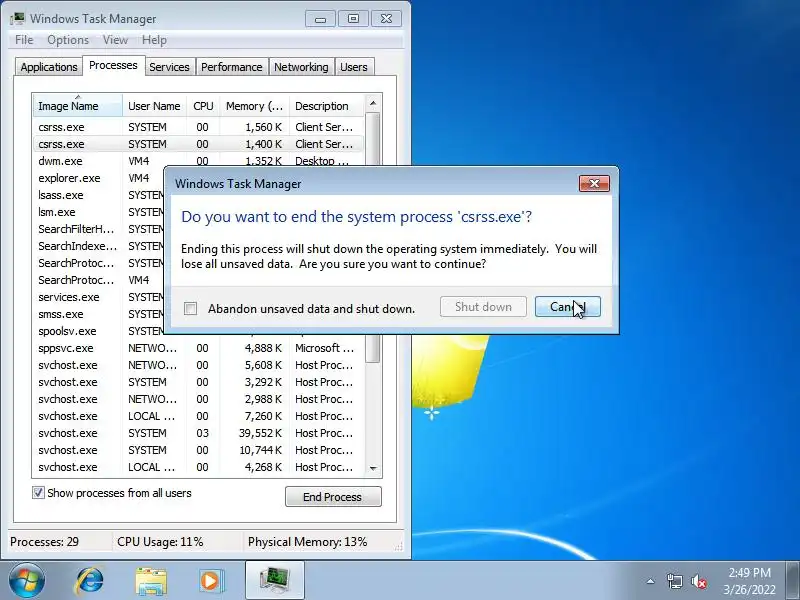The image size is (800, 600).
Task: Click the Show desktop strip beside the clock
Action: click(x=793, y=581)
